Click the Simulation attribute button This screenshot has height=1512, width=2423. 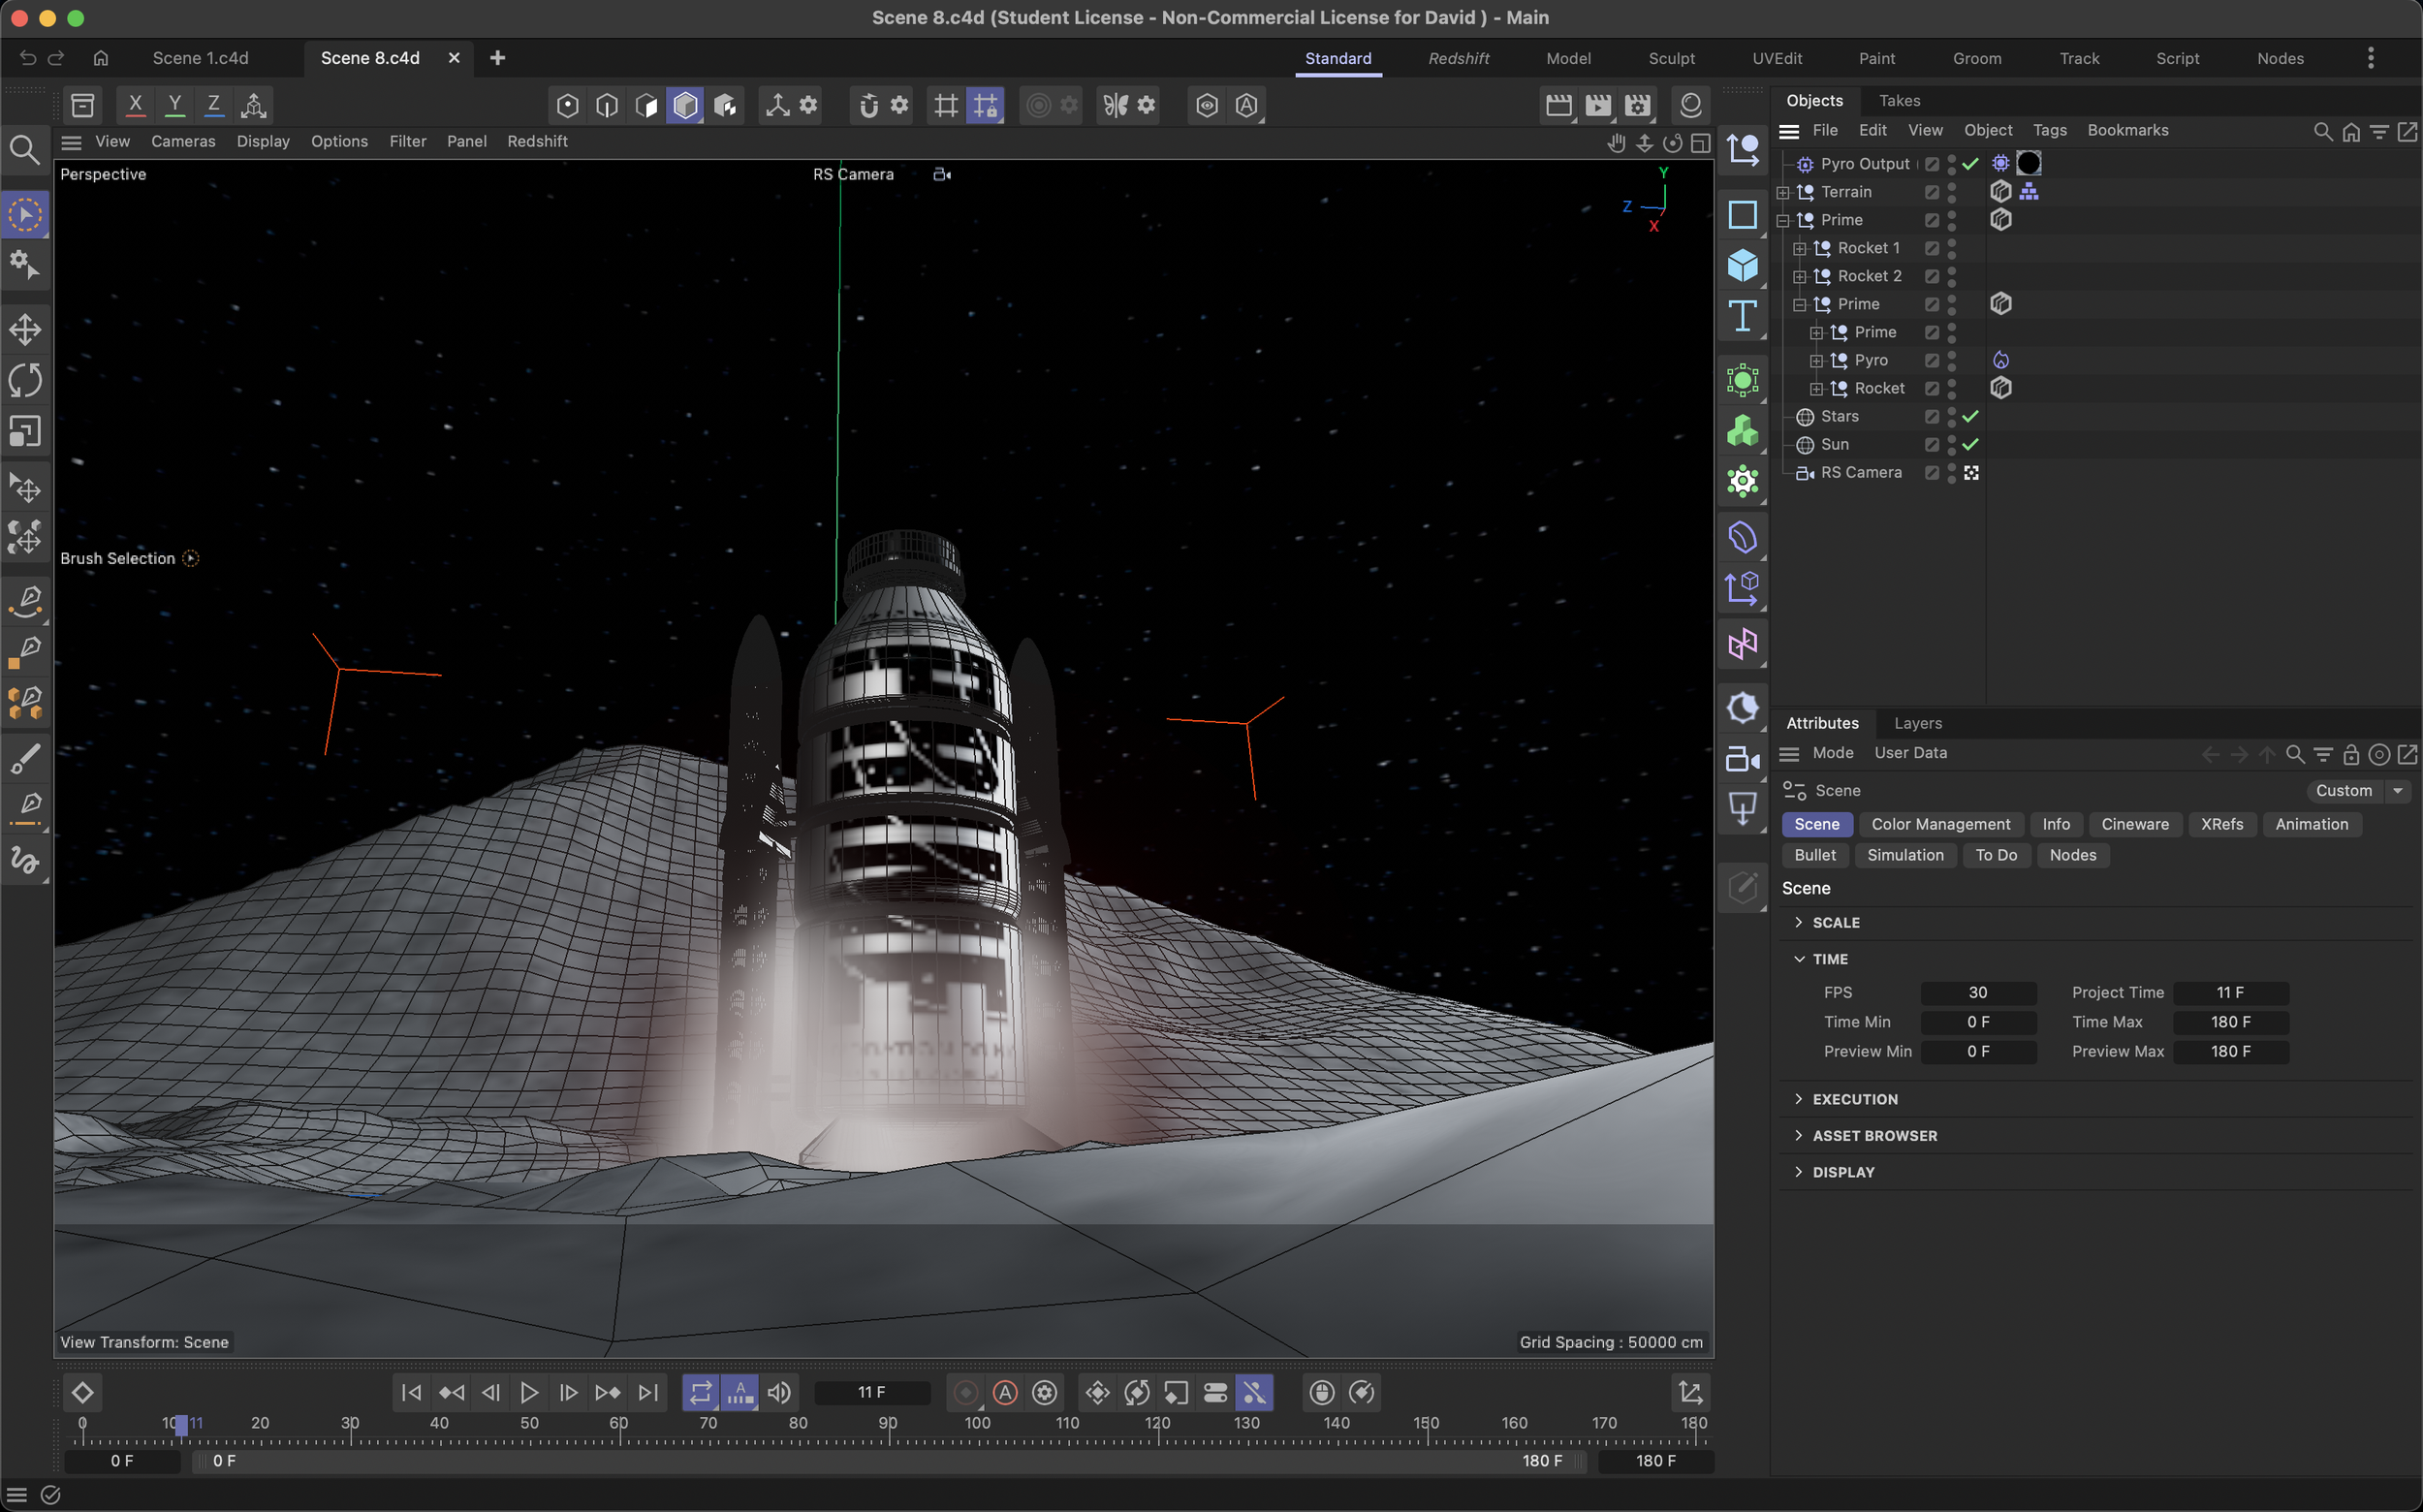point(1905,855)
